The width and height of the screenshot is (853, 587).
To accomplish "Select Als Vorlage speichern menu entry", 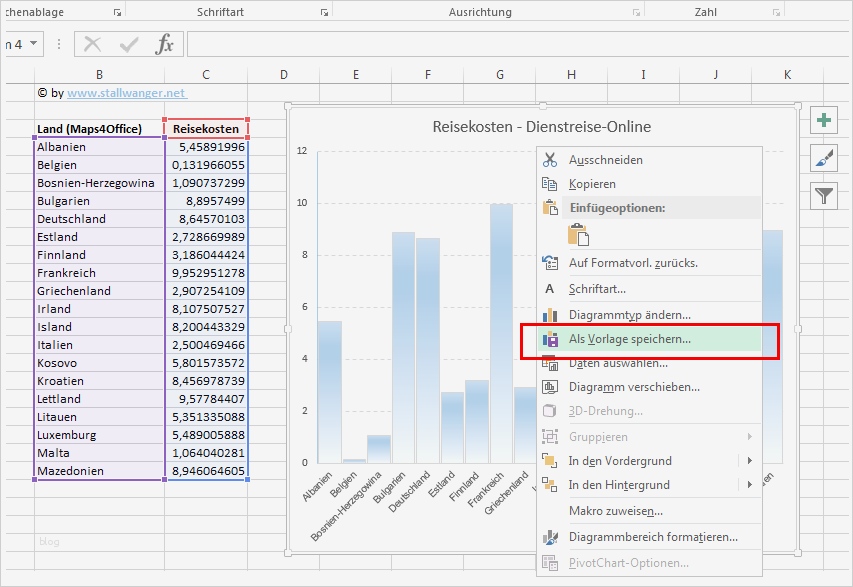I will pos(629,340).
